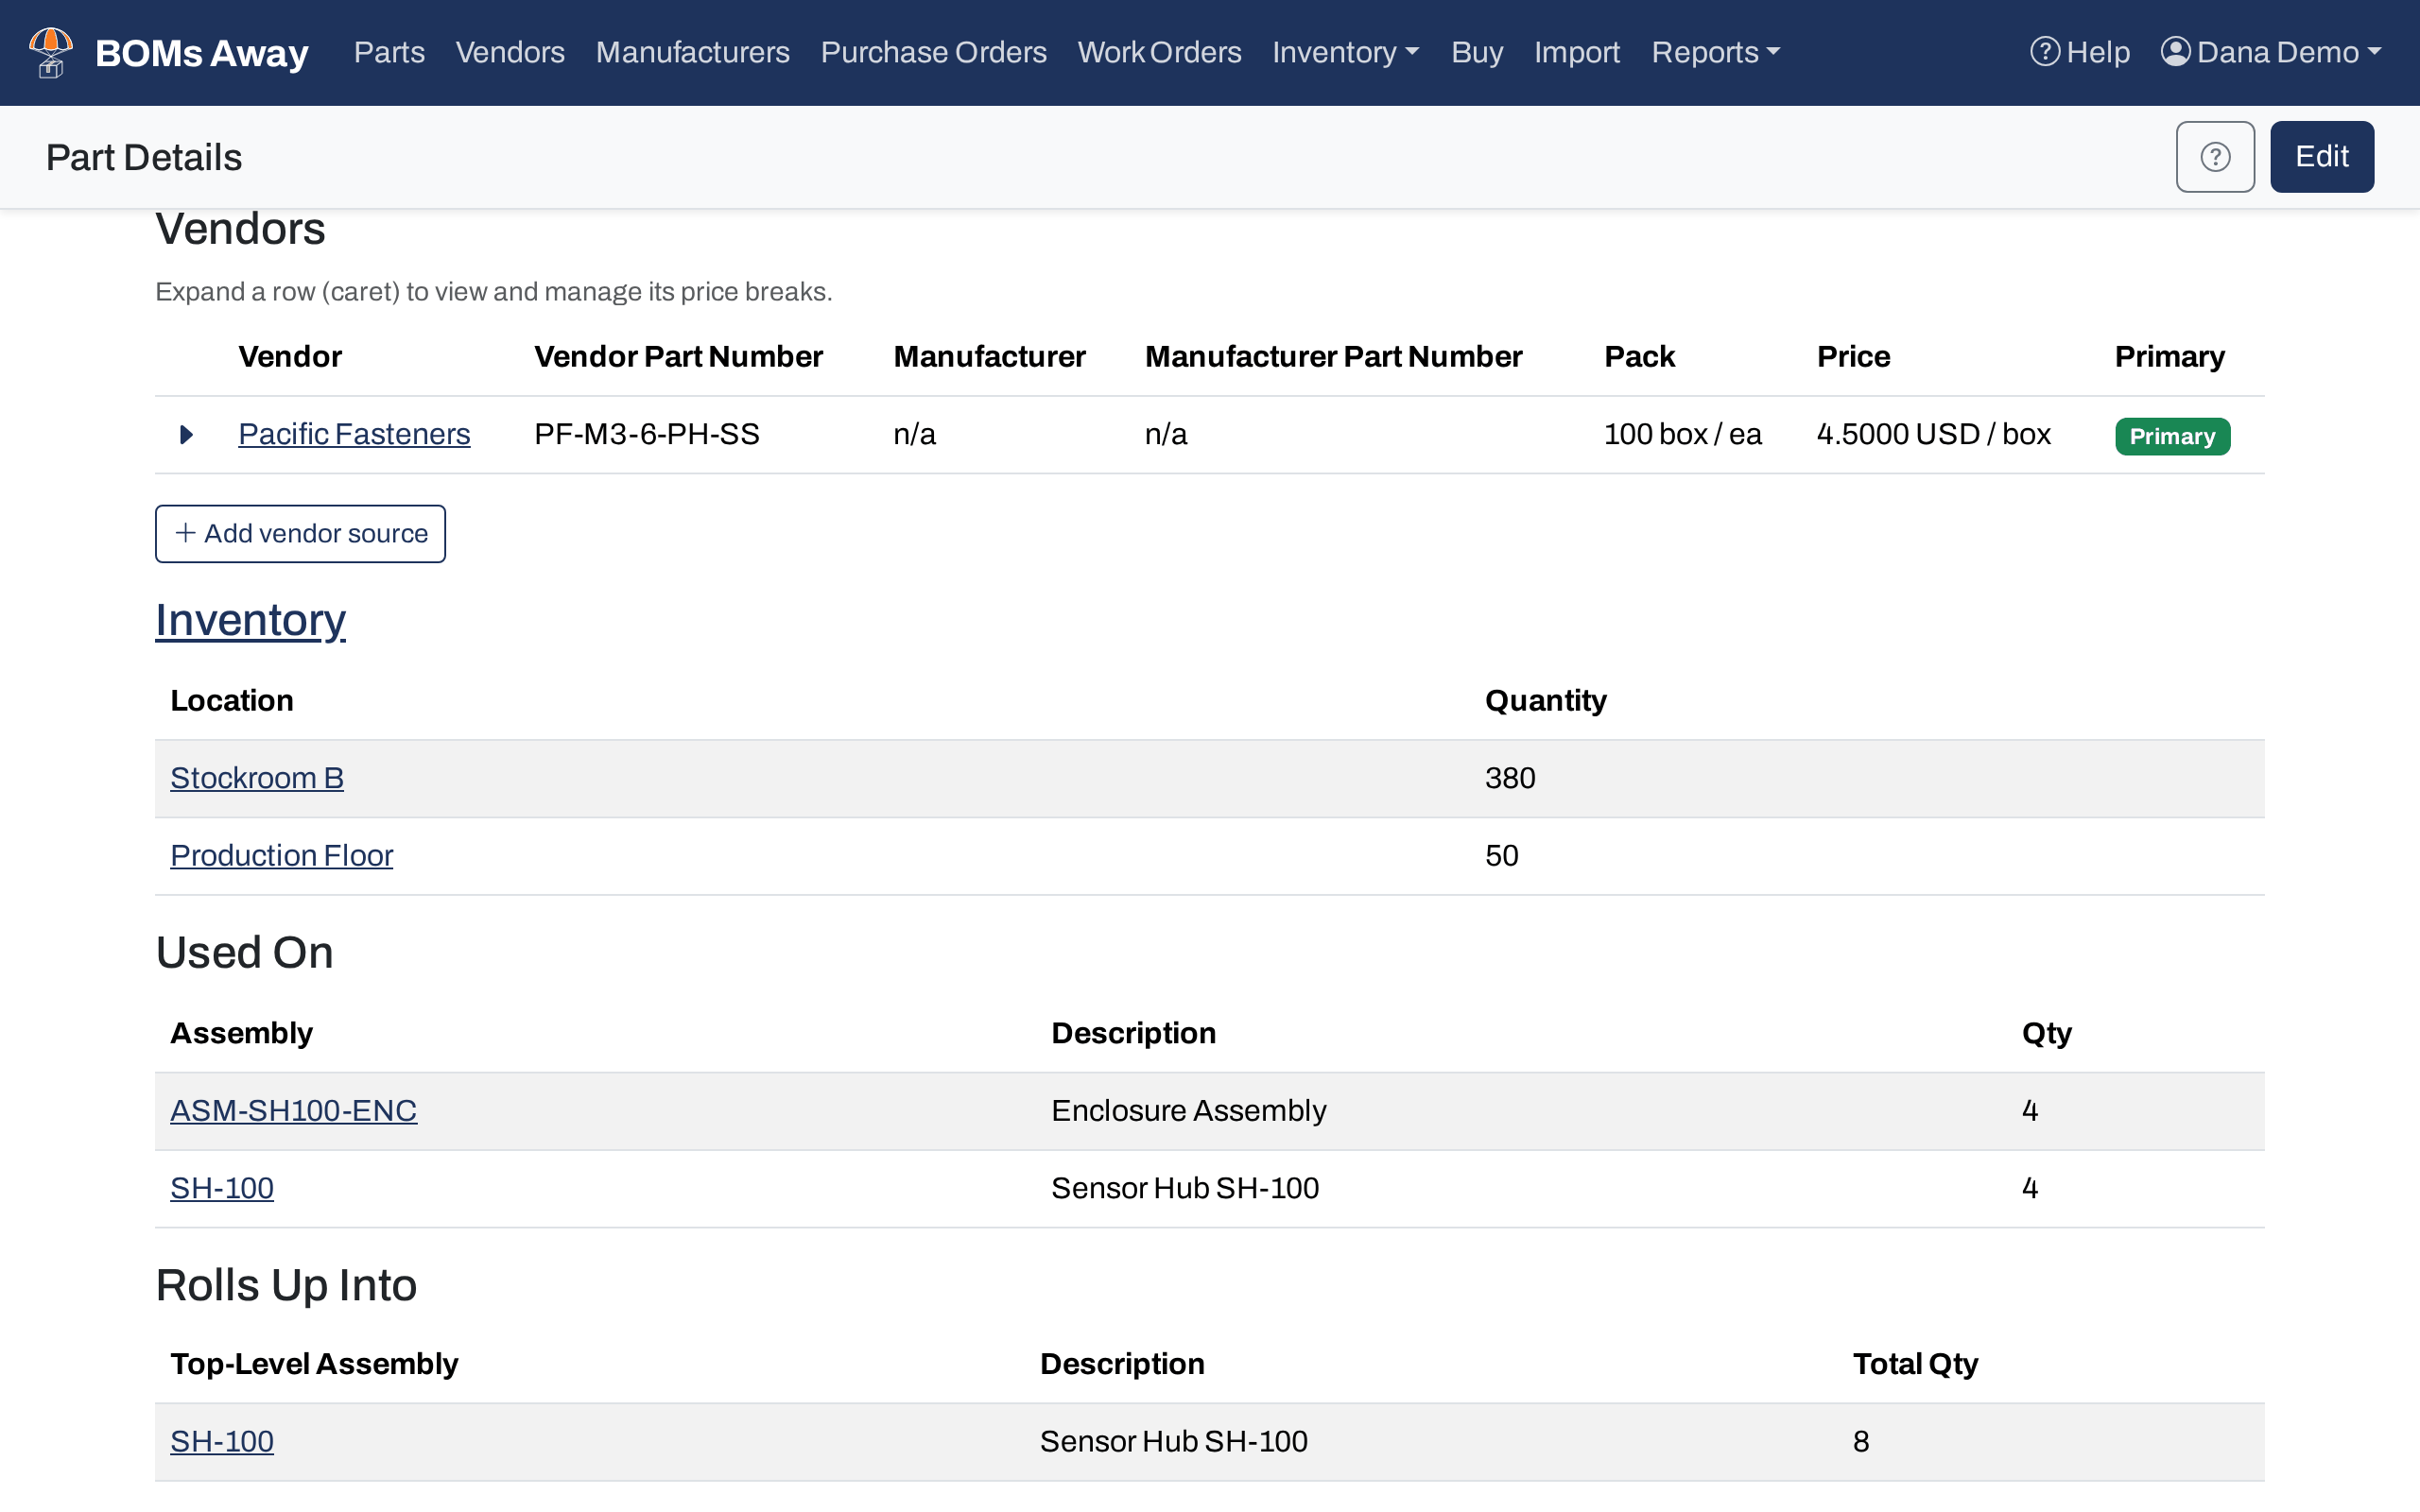Open Manufacturers in the navbar
The image size is (2420, 1512).
(x=692, y=52)
